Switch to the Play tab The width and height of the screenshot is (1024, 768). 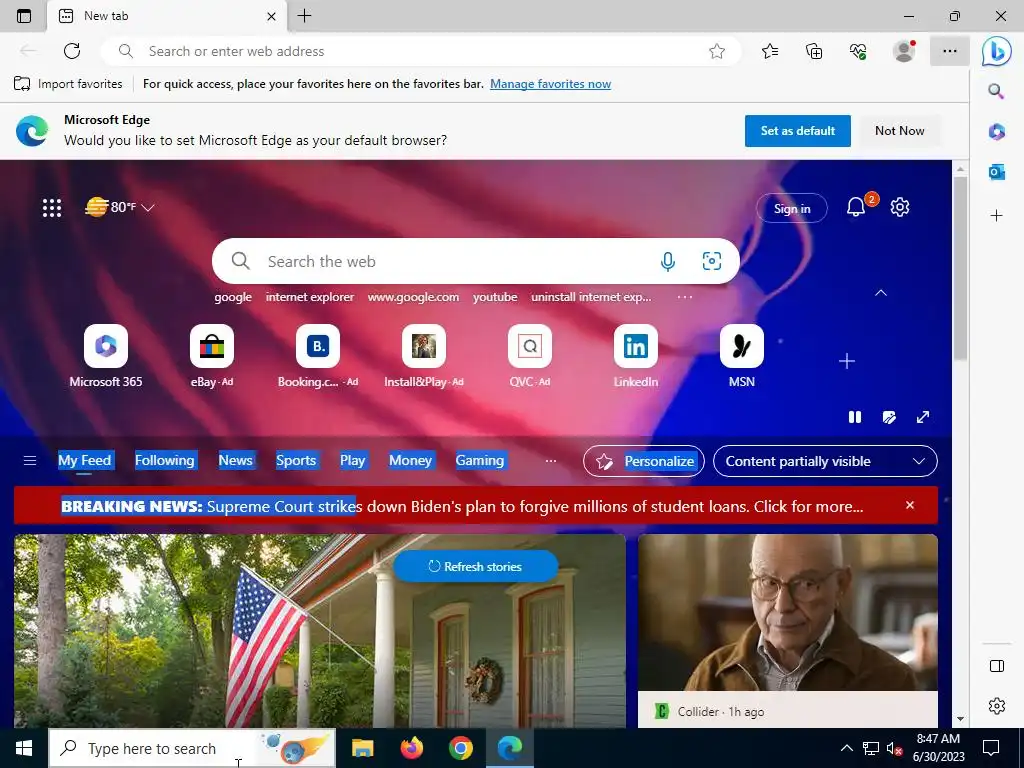(352, 460)
